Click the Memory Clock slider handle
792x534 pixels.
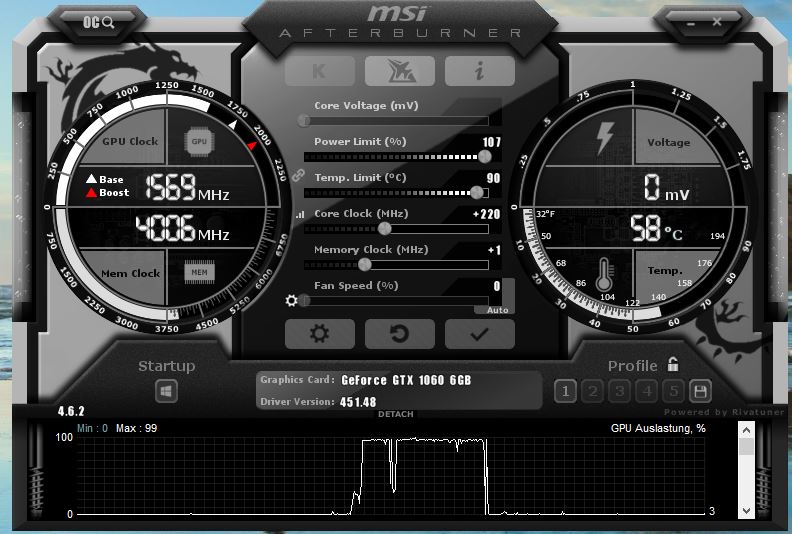click(x=364, y=265)
